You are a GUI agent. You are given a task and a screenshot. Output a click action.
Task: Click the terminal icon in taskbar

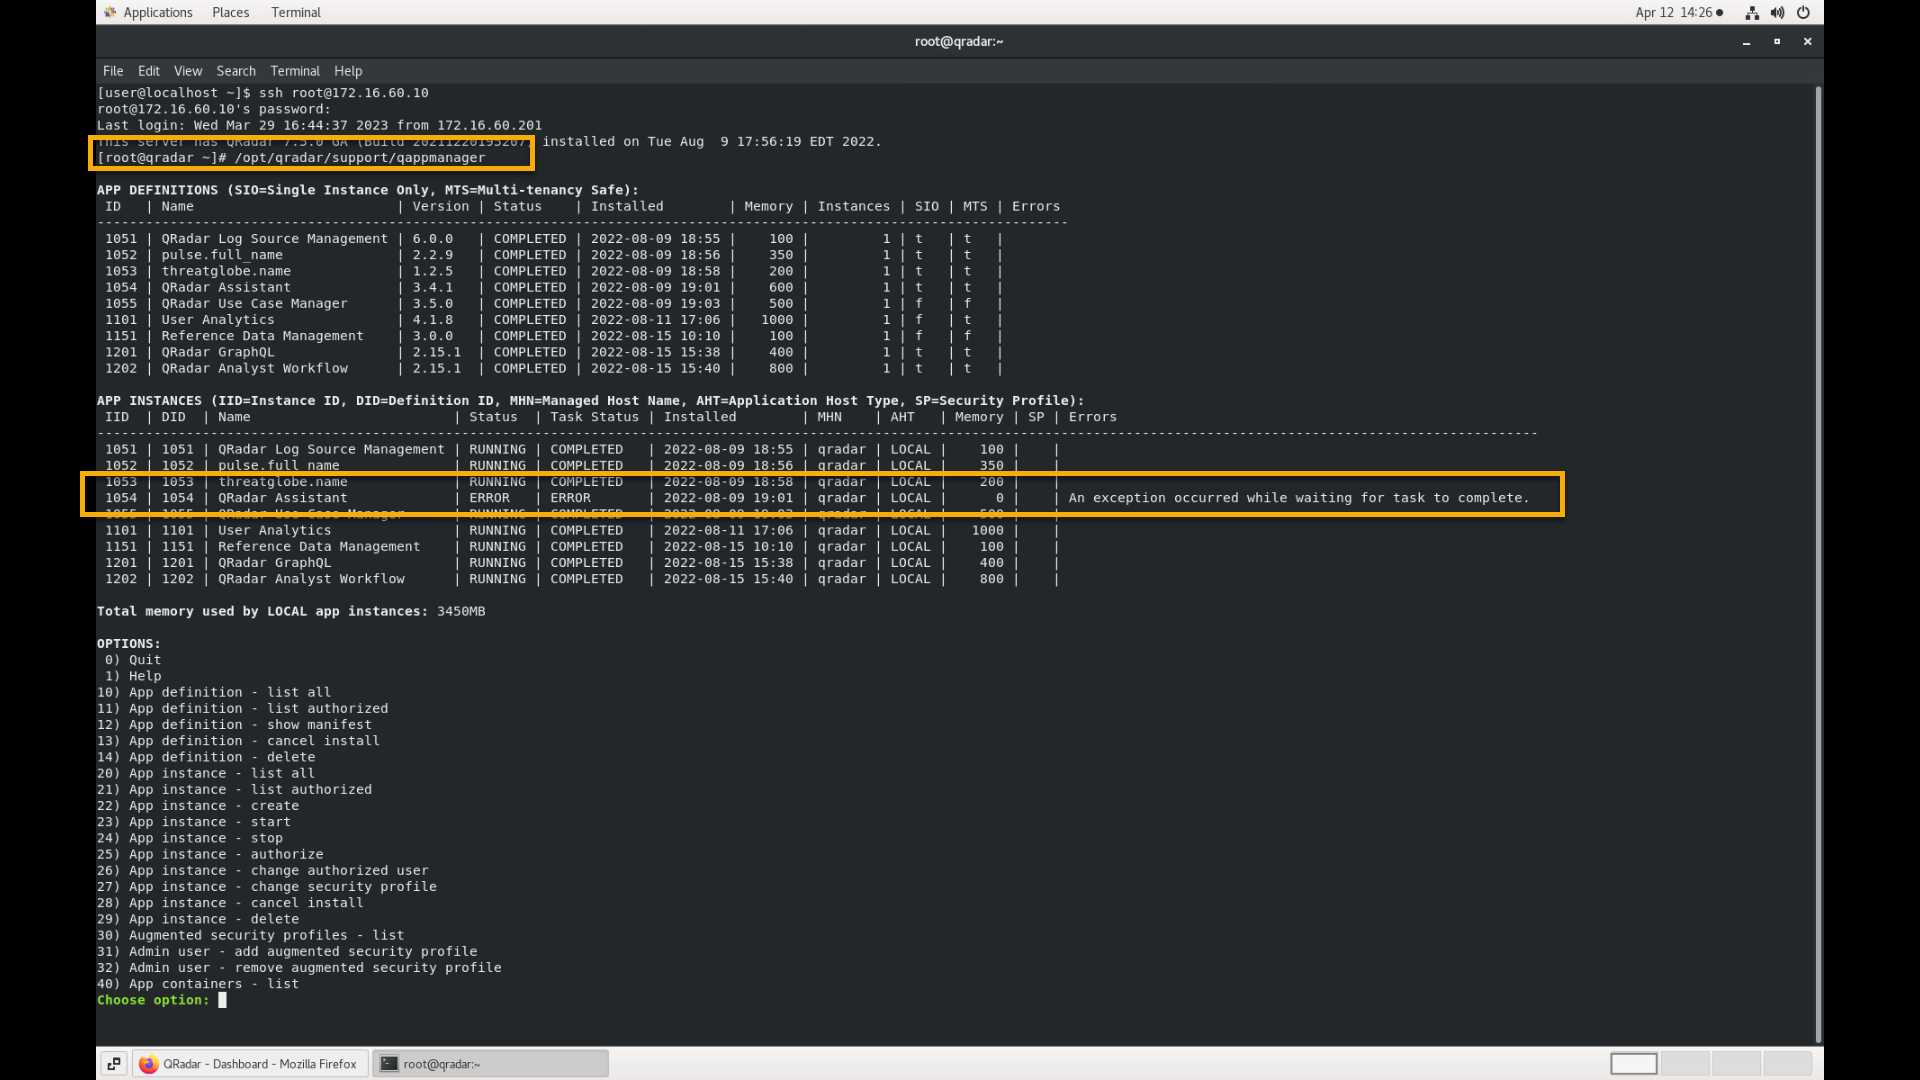tap(389, 1064)
